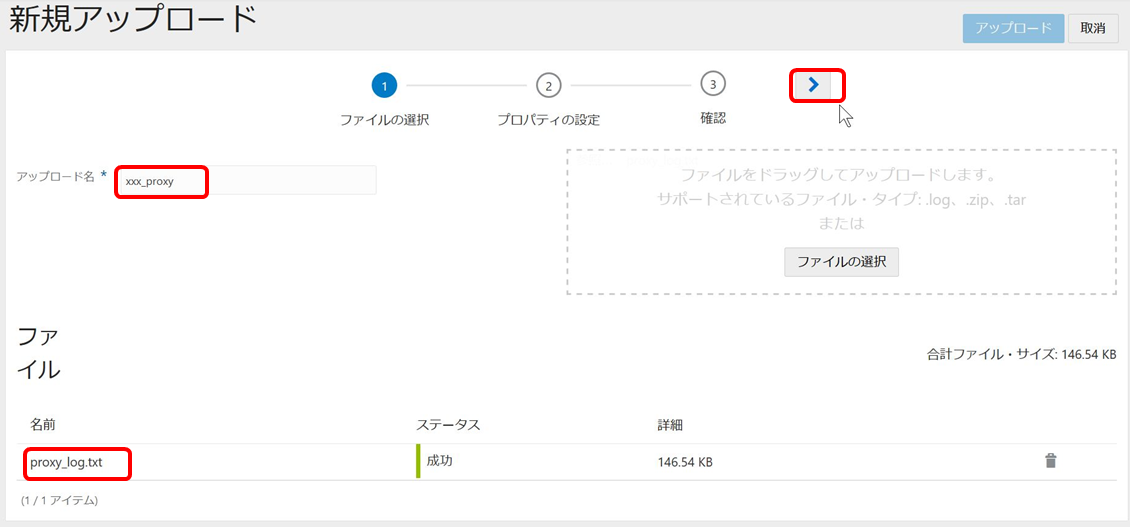Click the 詳細 column header
This screenshot has width=1130, height=527.
[x=670, y=424]
